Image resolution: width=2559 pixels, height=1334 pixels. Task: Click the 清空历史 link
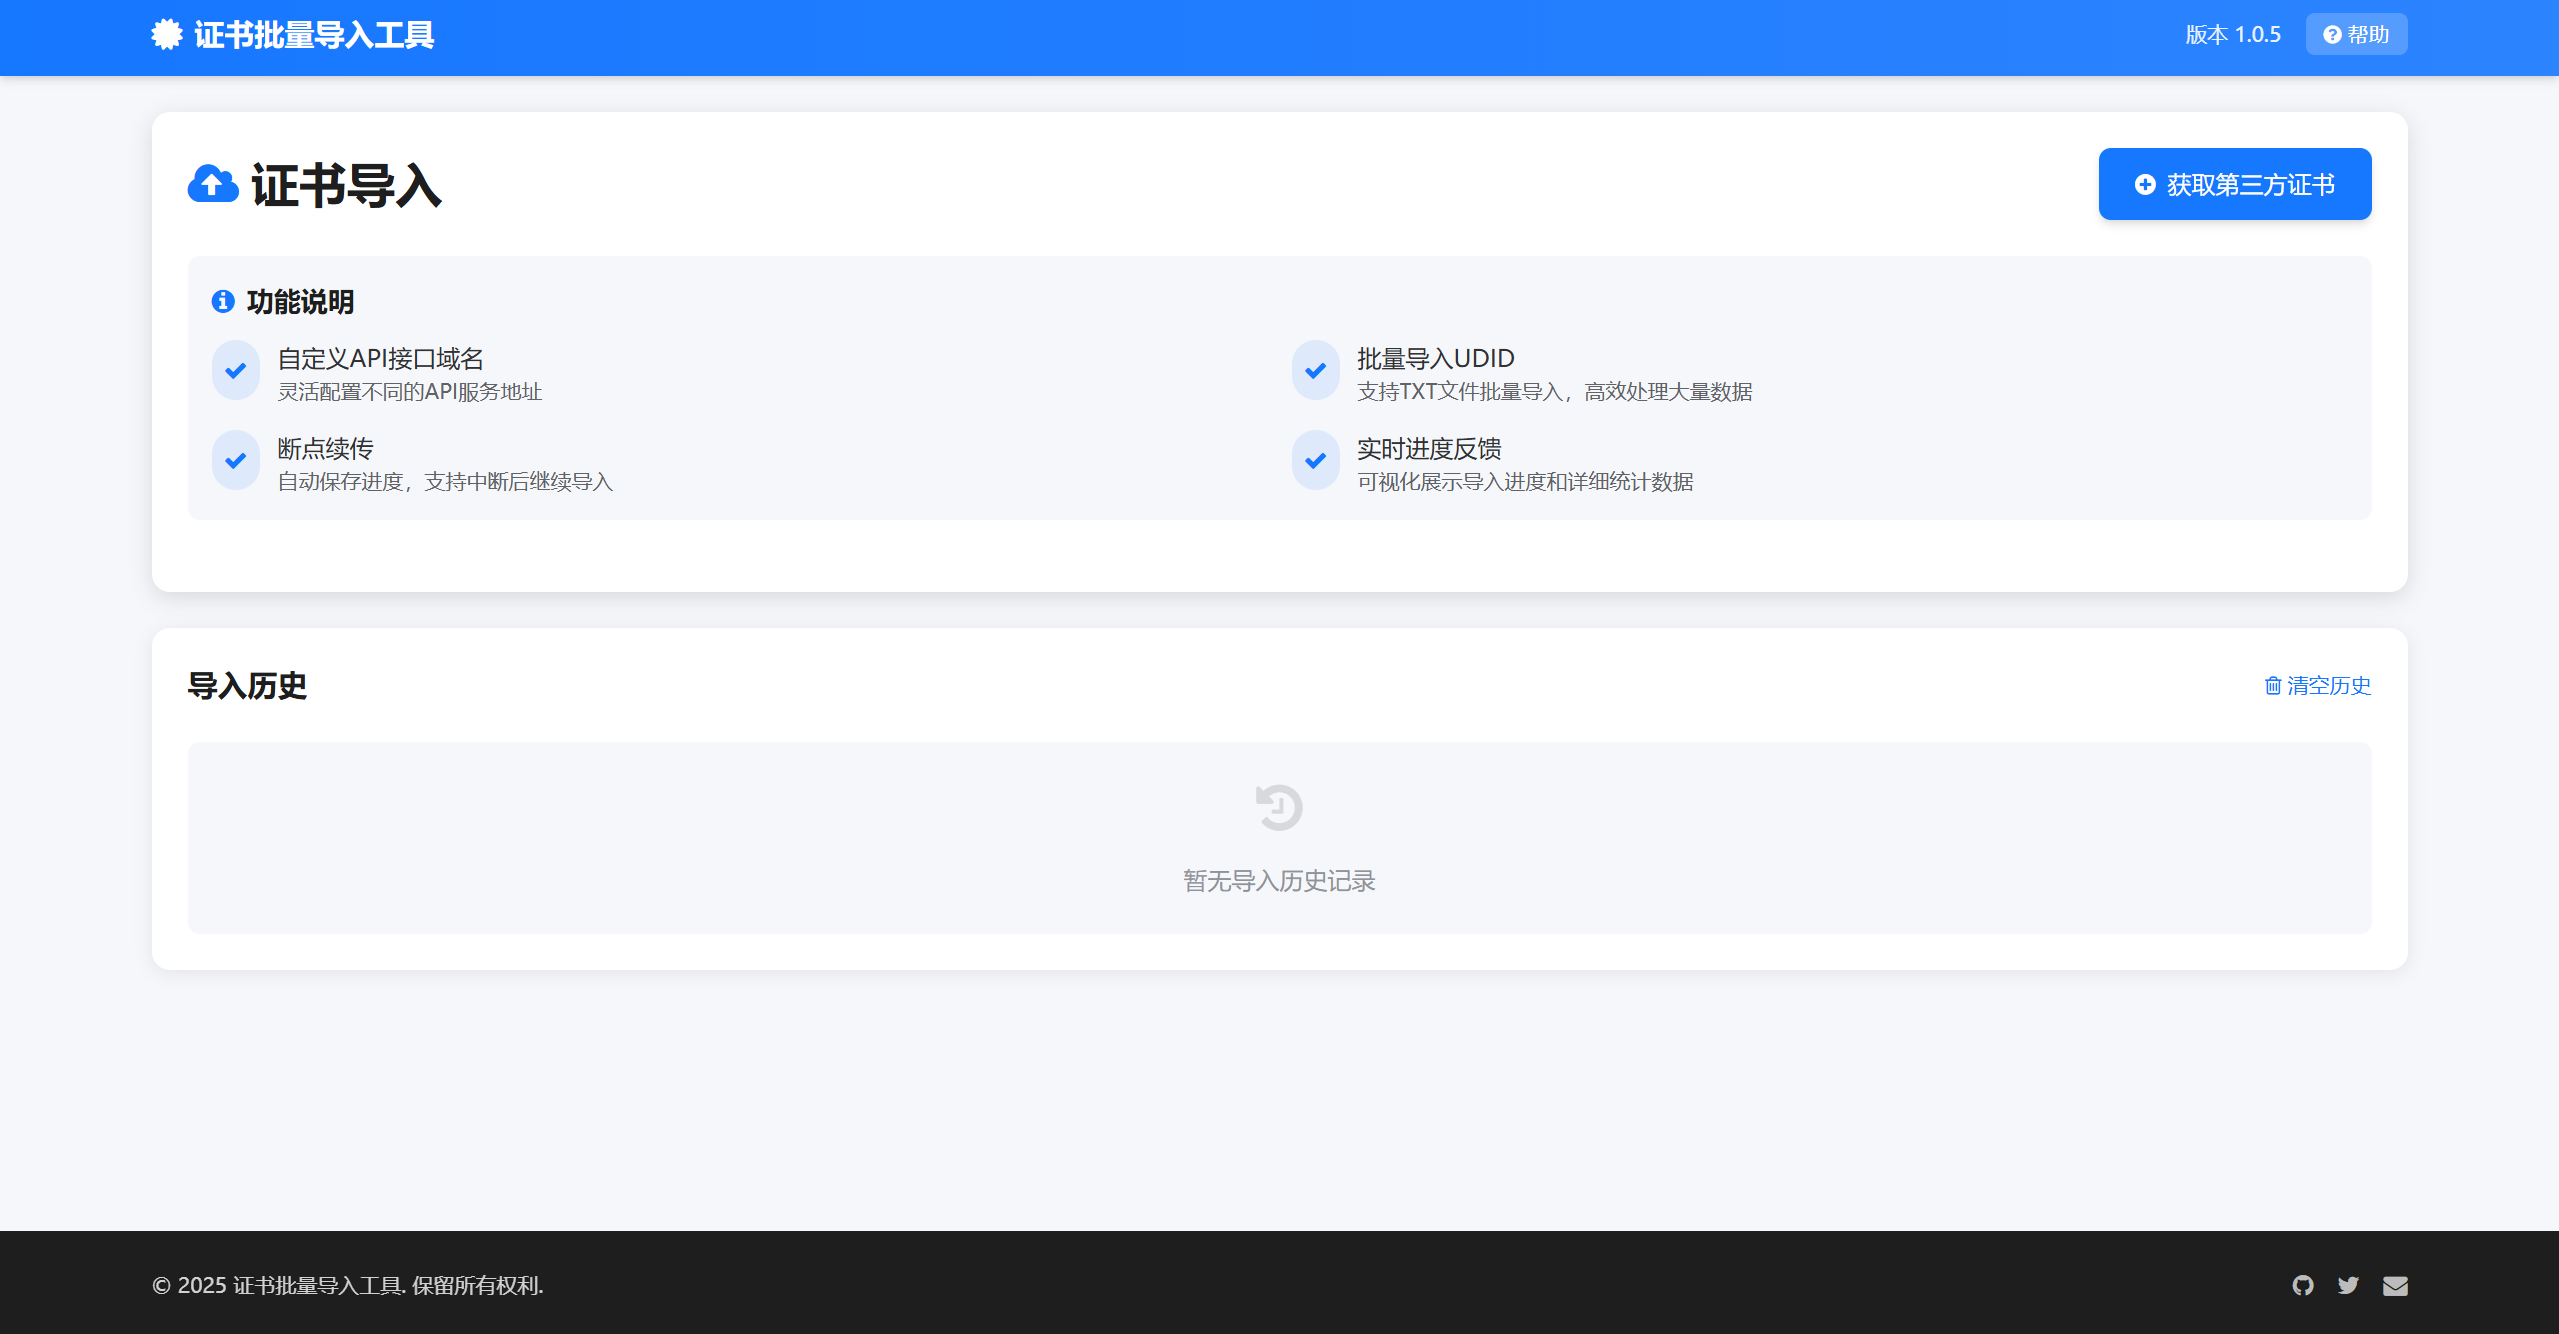pyautogui.click(x=2329, y=685)
